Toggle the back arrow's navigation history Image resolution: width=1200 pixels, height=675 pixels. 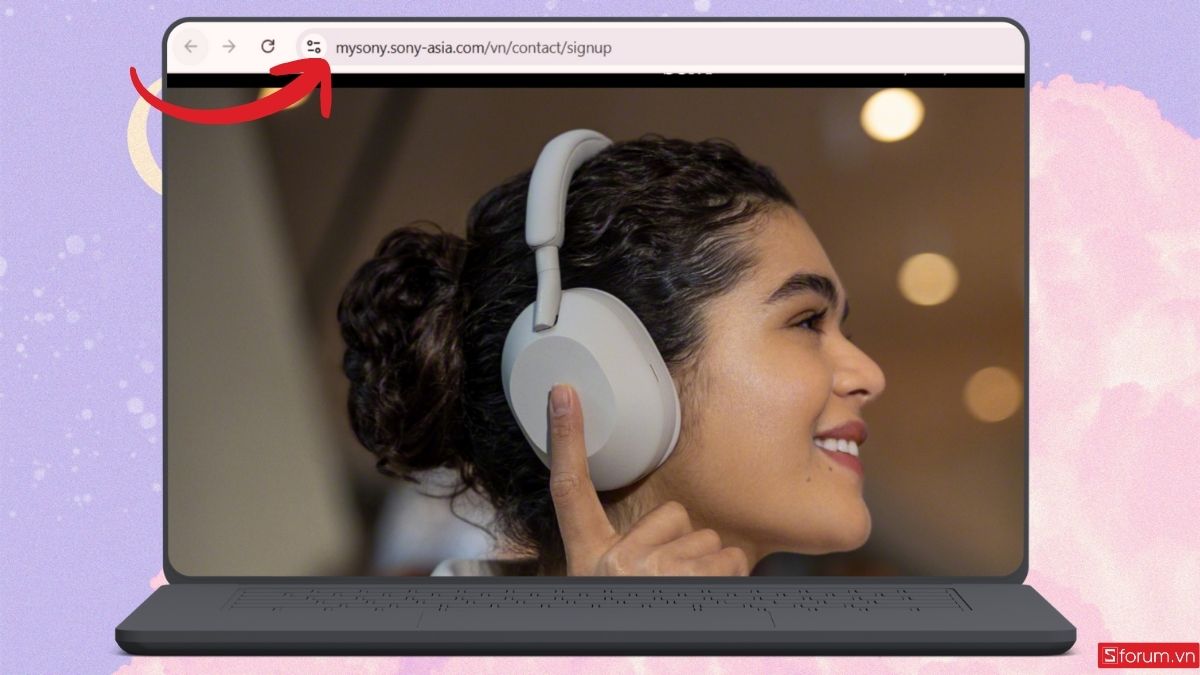click(x=190, y=46)
